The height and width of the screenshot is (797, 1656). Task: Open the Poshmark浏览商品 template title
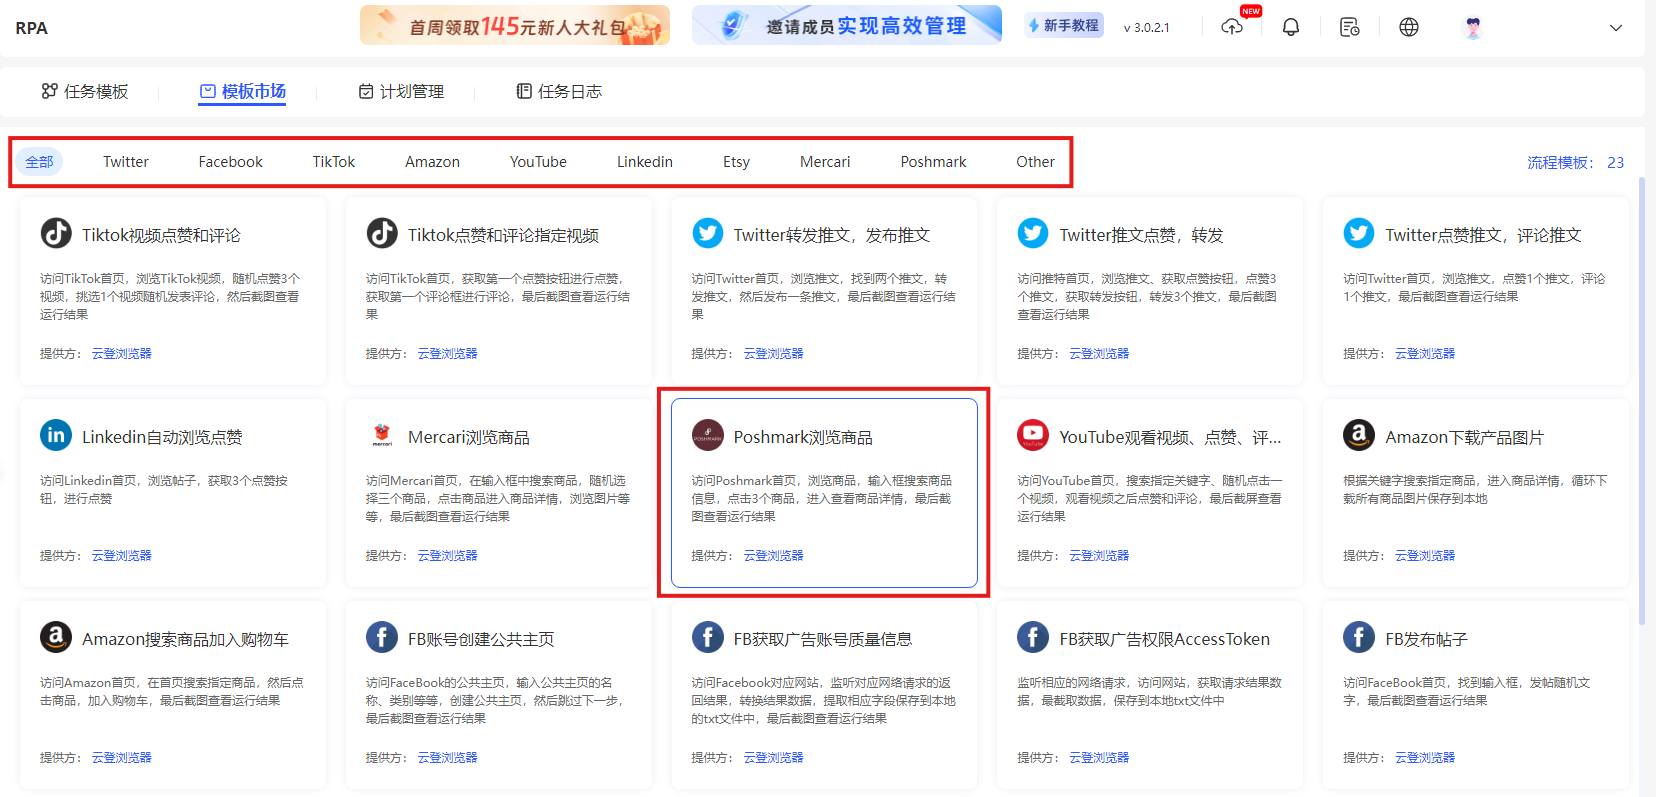click(803, 437)
